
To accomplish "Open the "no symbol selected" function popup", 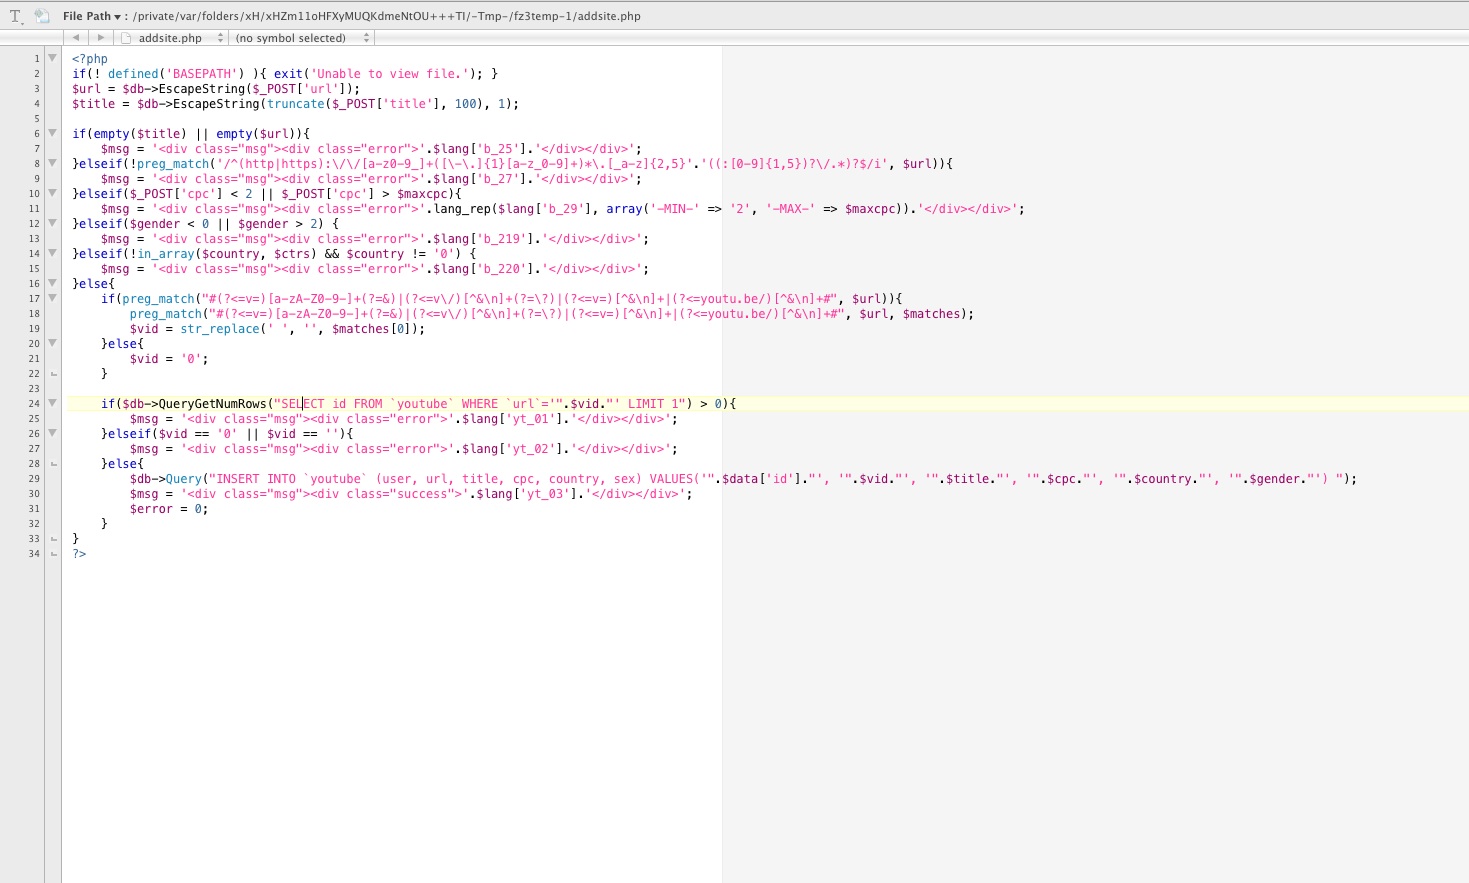I will [x=300, y=38].
